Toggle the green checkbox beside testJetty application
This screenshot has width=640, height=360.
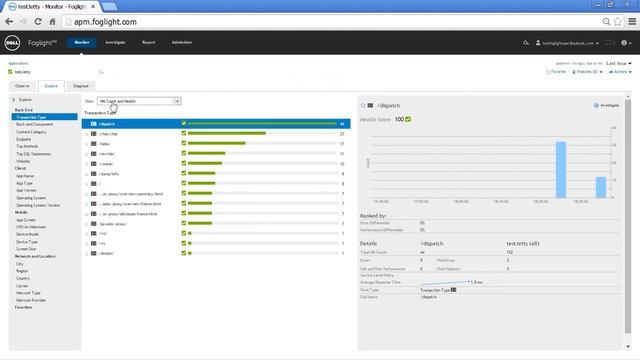(x=10, y=72)
